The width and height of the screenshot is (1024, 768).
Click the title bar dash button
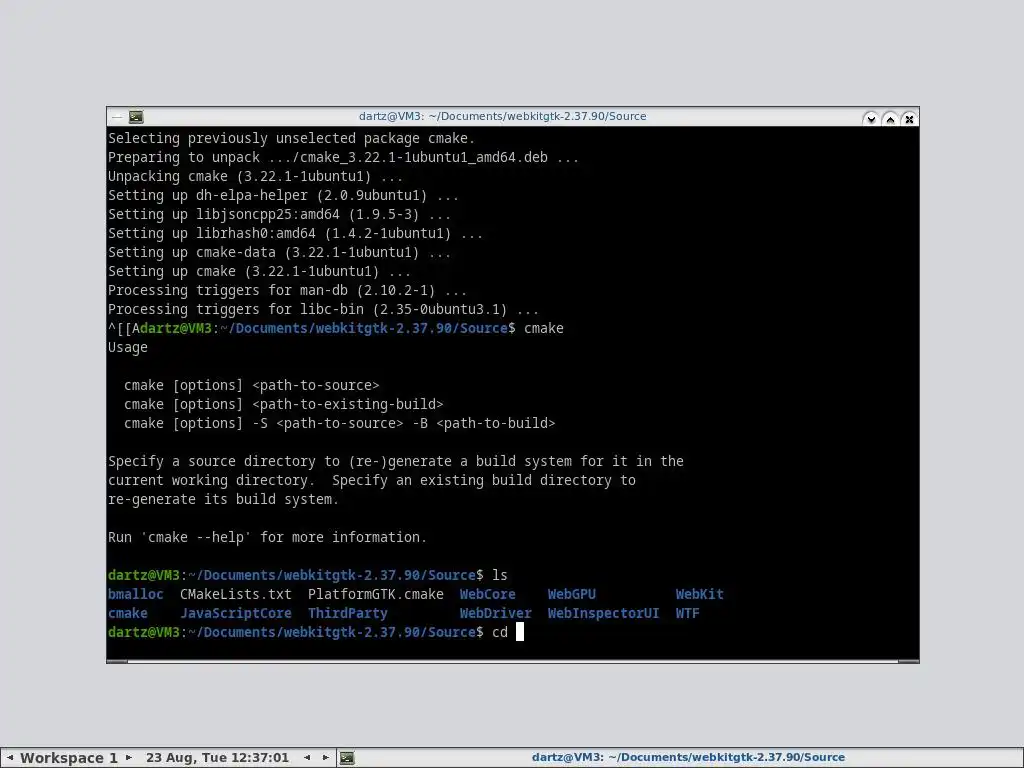tap(117, 118)
